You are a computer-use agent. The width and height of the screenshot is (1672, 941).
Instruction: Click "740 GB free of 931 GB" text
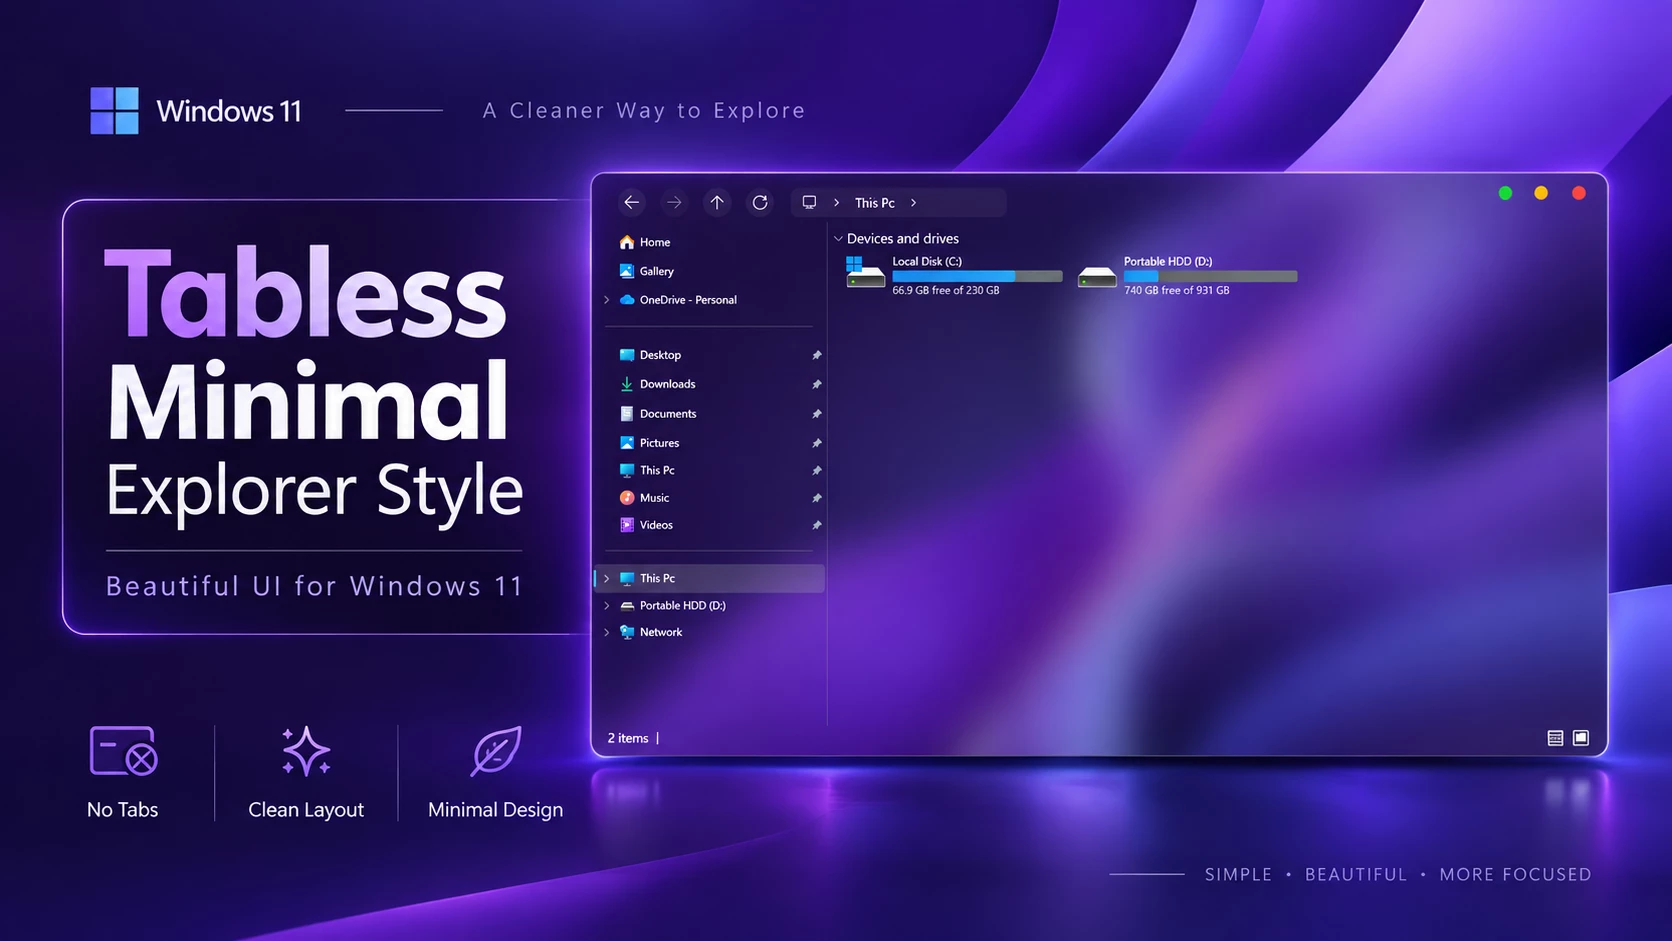tap(1177, 290)
